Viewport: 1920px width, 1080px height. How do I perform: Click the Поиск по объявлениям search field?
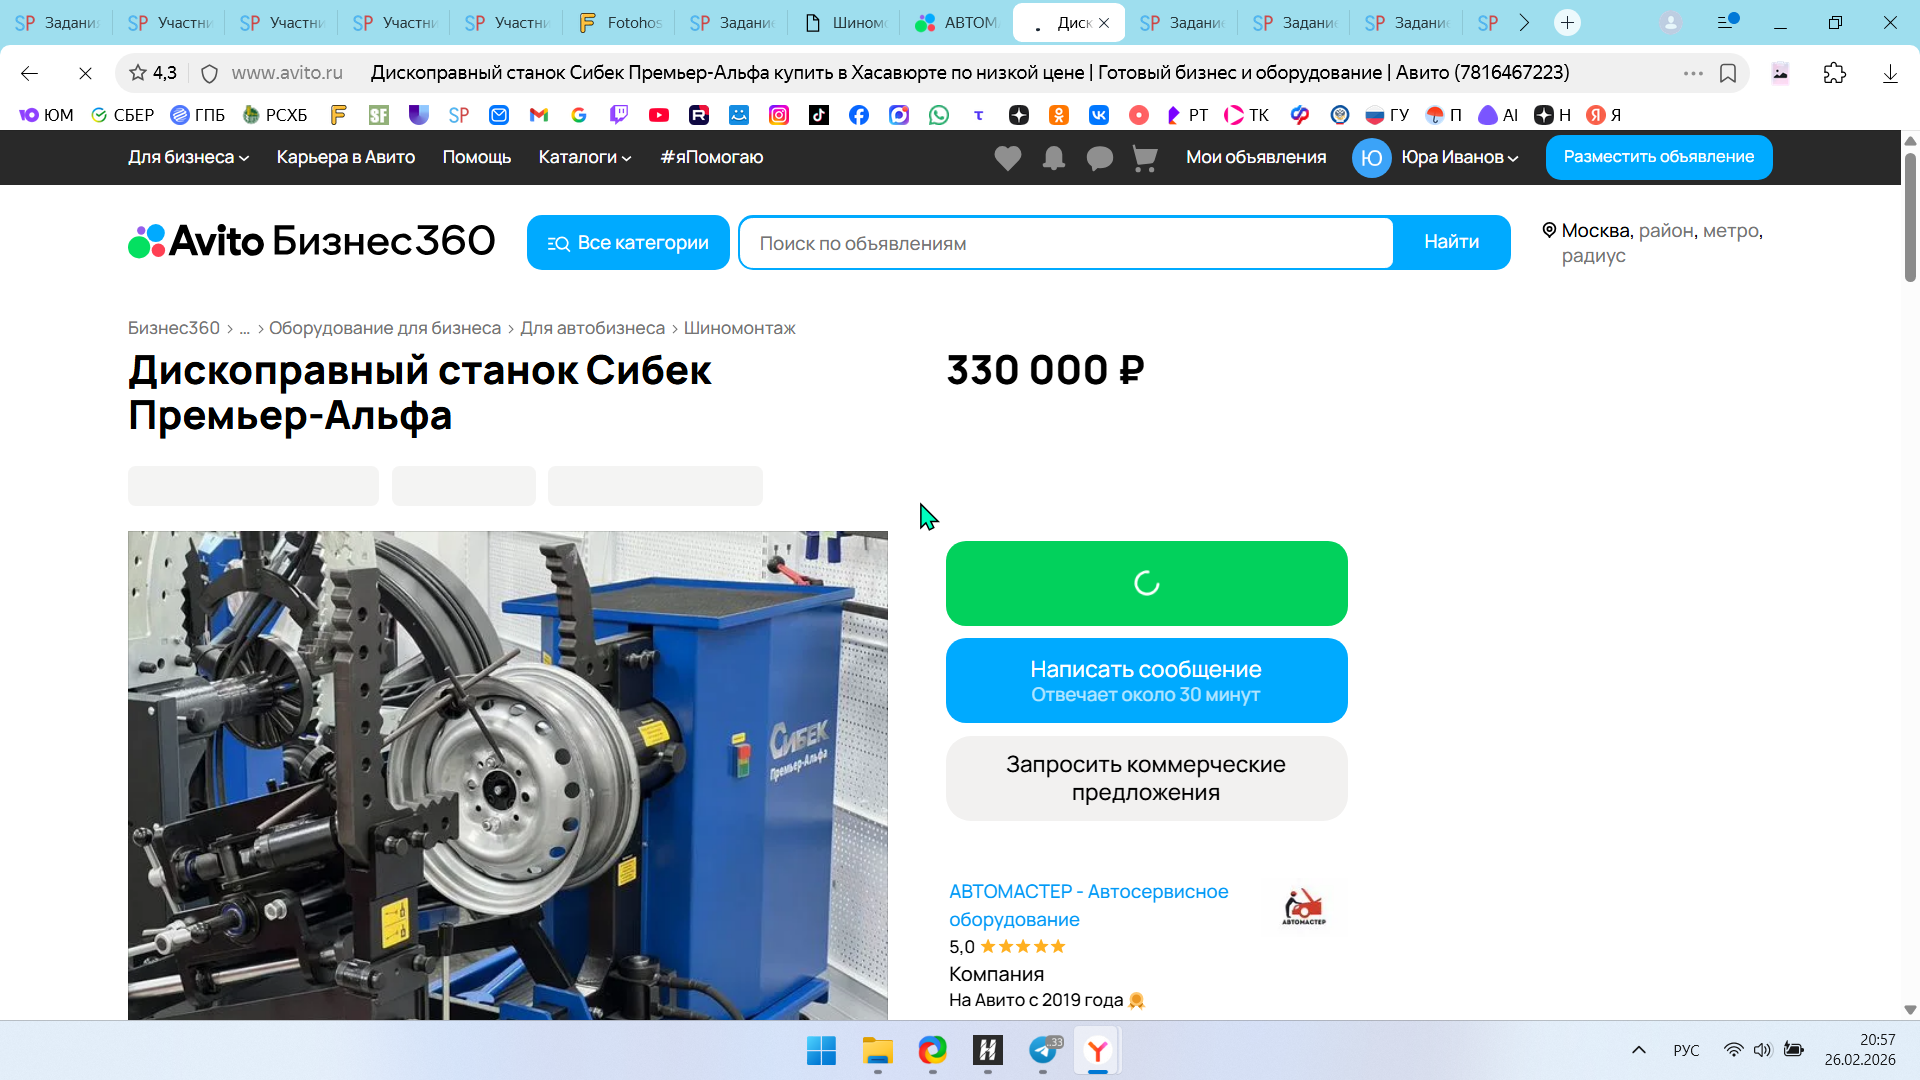coord(1065,243)
